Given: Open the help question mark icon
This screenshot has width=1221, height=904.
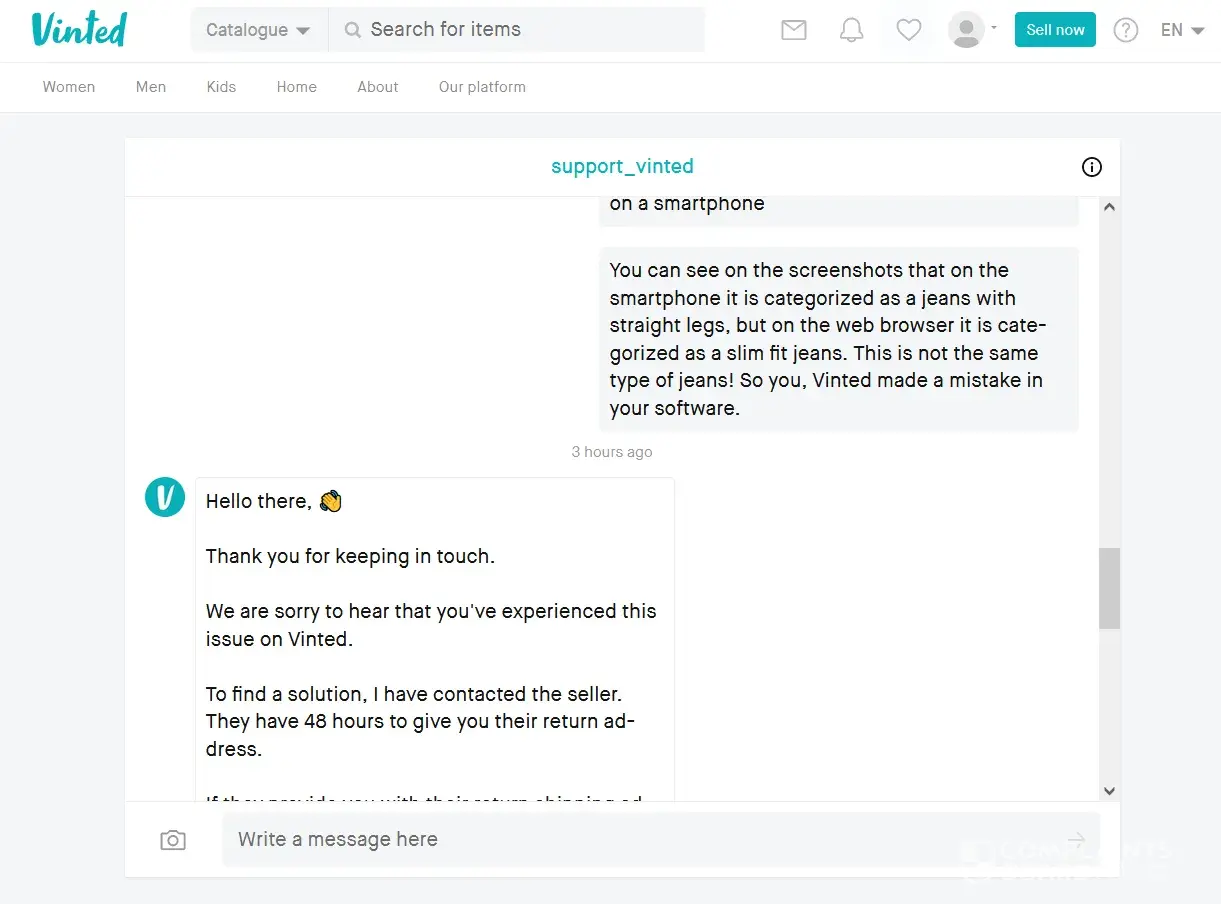Looking at the screenshot, I should [1125, 30].
